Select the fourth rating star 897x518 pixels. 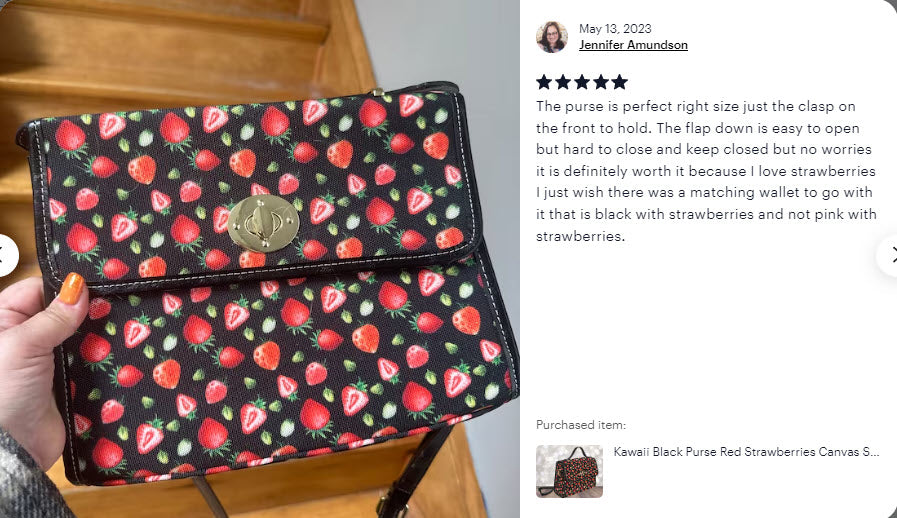click(x=601, y=82)
